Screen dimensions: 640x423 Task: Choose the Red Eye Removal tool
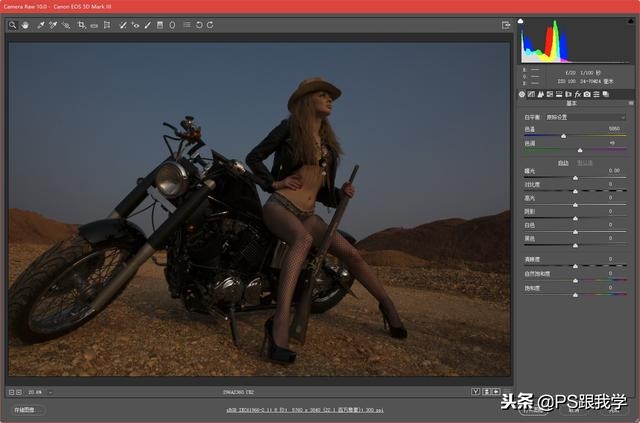tap(135, 24)
